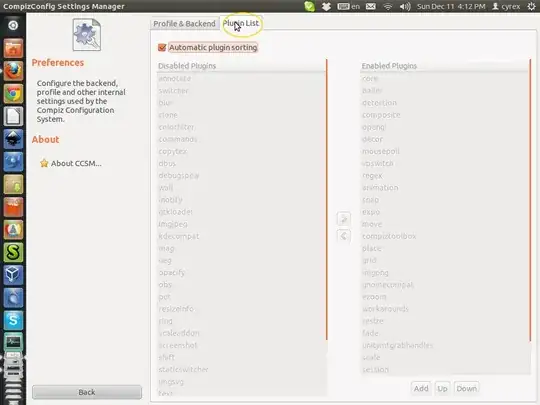This screenshot has width=540, height=405.
Task: Open the Terminal launcher icon
Action: coord(13,342)
